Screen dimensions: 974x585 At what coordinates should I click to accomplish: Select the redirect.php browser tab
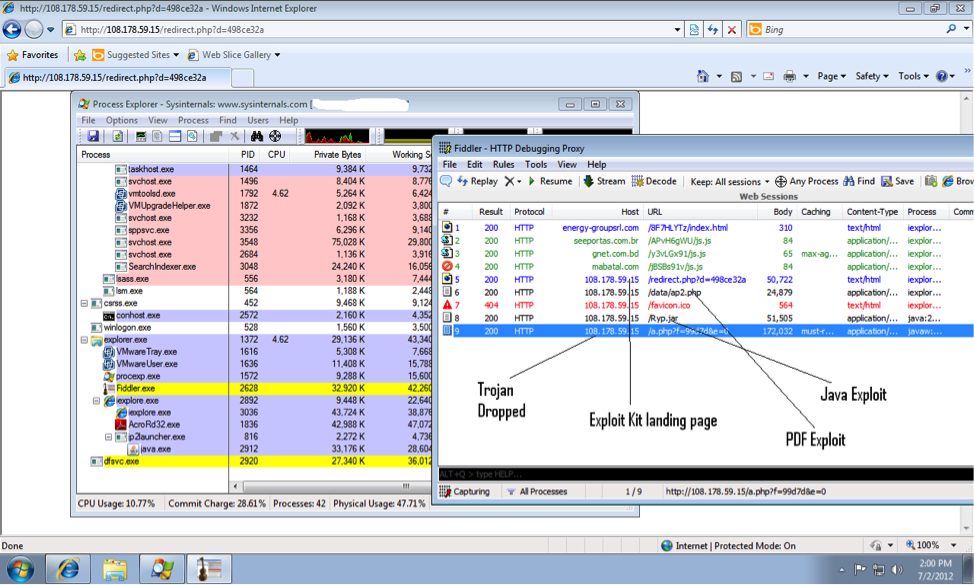pos(117,78)
